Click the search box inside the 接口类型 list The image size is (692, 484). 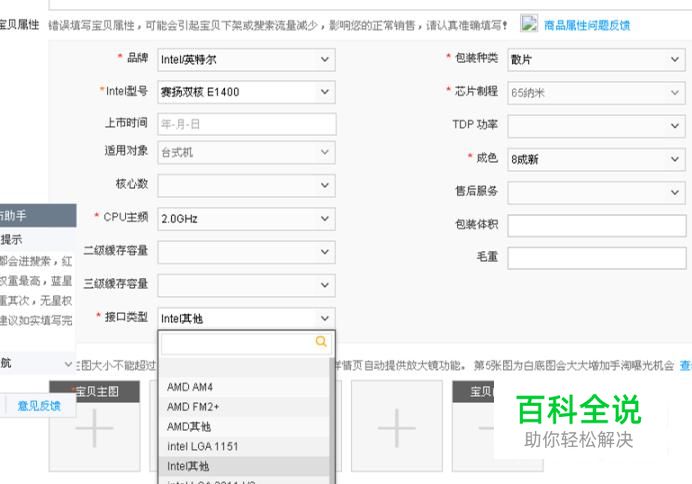click(x=245, y=344)
